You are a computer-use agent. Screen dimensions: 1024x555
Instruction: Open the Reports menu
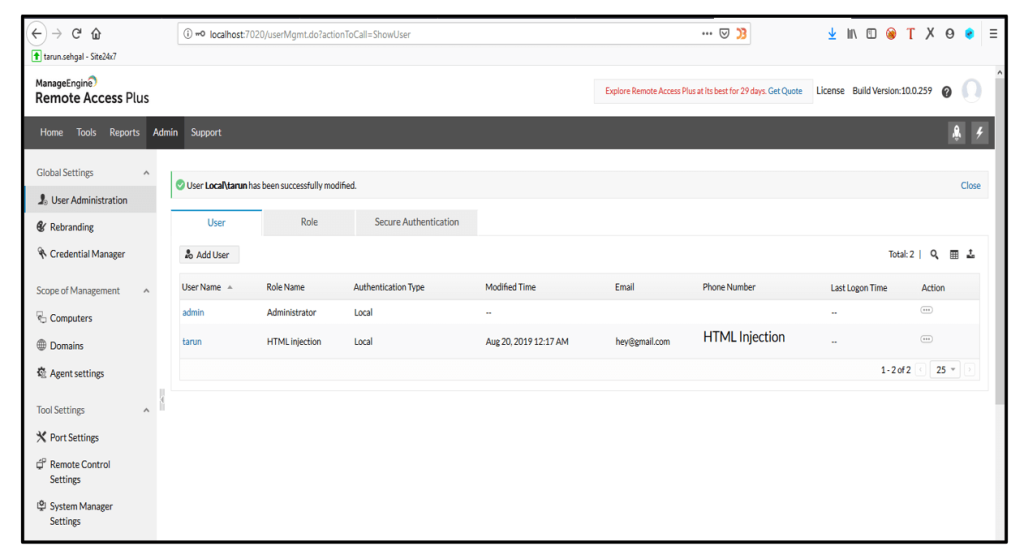pyautogui.click(x=125, y=133)
